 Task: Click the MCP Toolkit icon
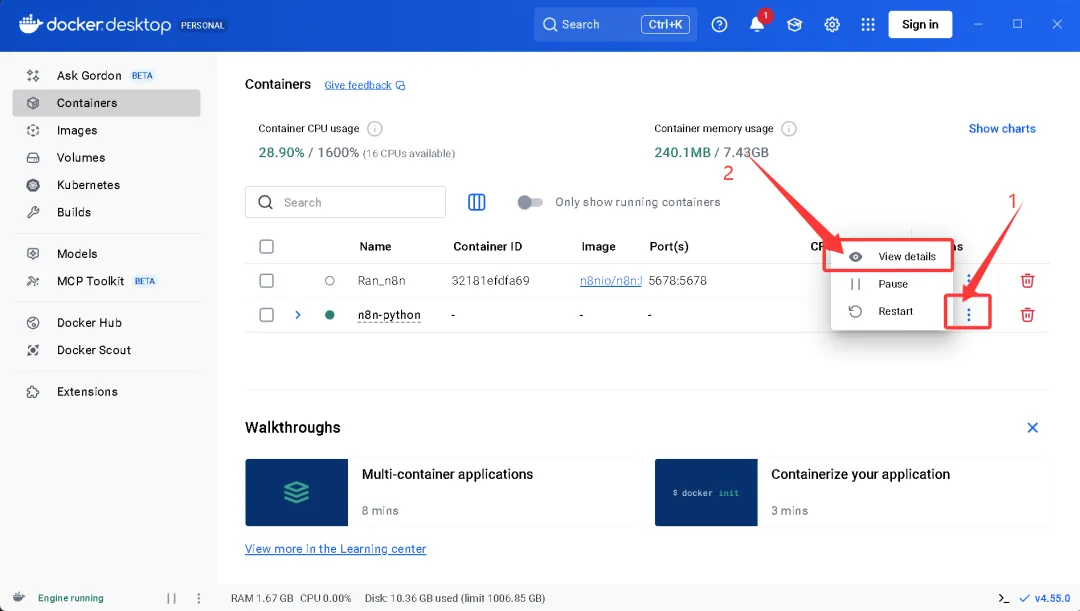pyautogui.click(x=33, y=281)
